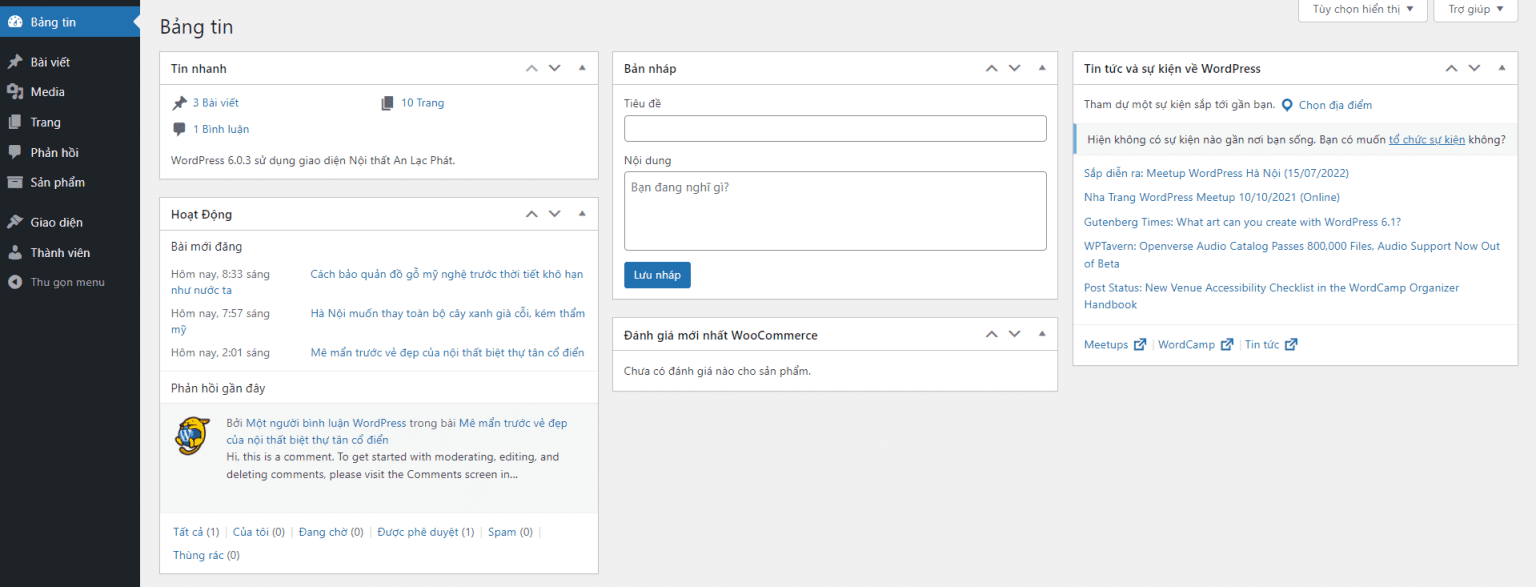Viewport: 1536px width, 587px height.
Task: Move Tin nhanh widget down with arrow
Action: [x=555, y=68]
